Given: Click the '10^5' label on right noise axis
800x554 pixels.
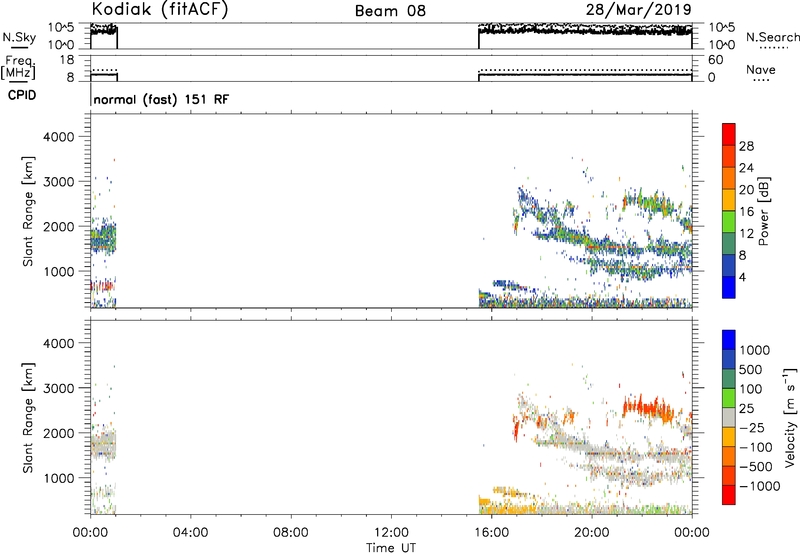Looking at the screenshot, I should pos(722,27).
